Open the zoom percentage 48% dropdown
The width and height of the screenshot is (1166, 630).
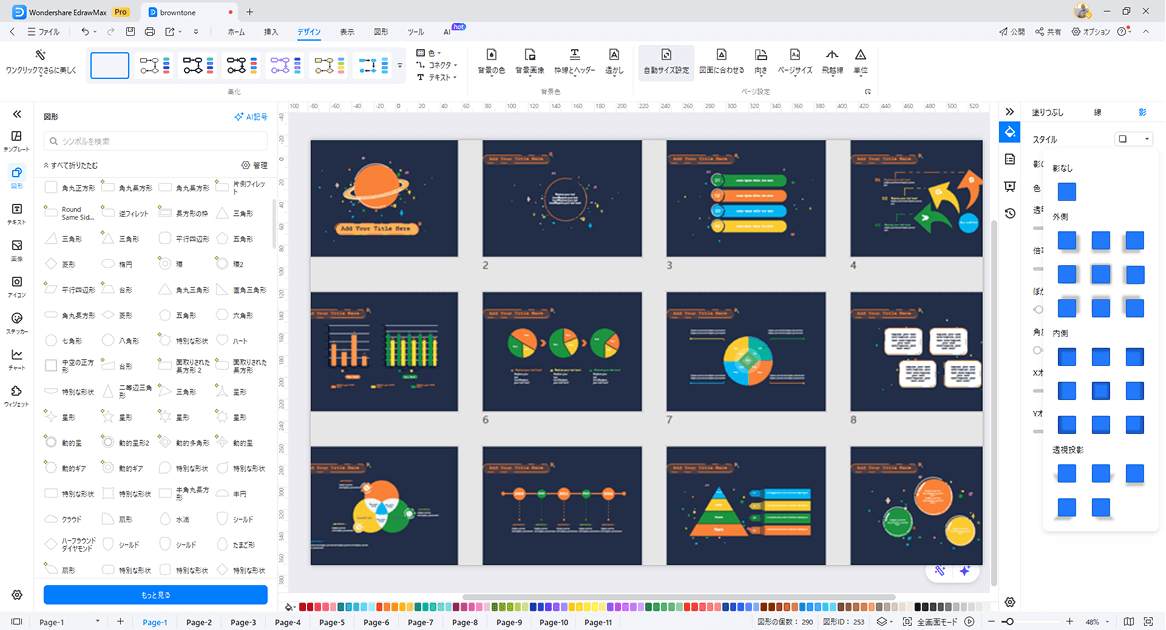1100,622
